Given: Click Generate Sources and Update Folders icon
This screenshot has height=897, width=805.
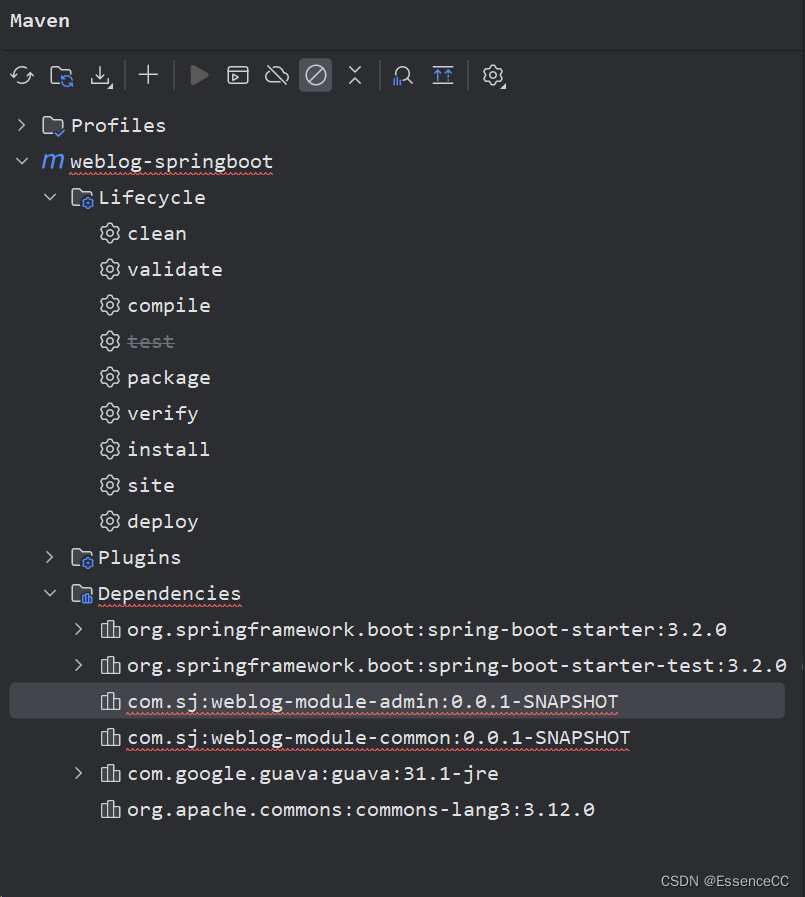Looking at the screenshot, I should click(x=61, y=75).
